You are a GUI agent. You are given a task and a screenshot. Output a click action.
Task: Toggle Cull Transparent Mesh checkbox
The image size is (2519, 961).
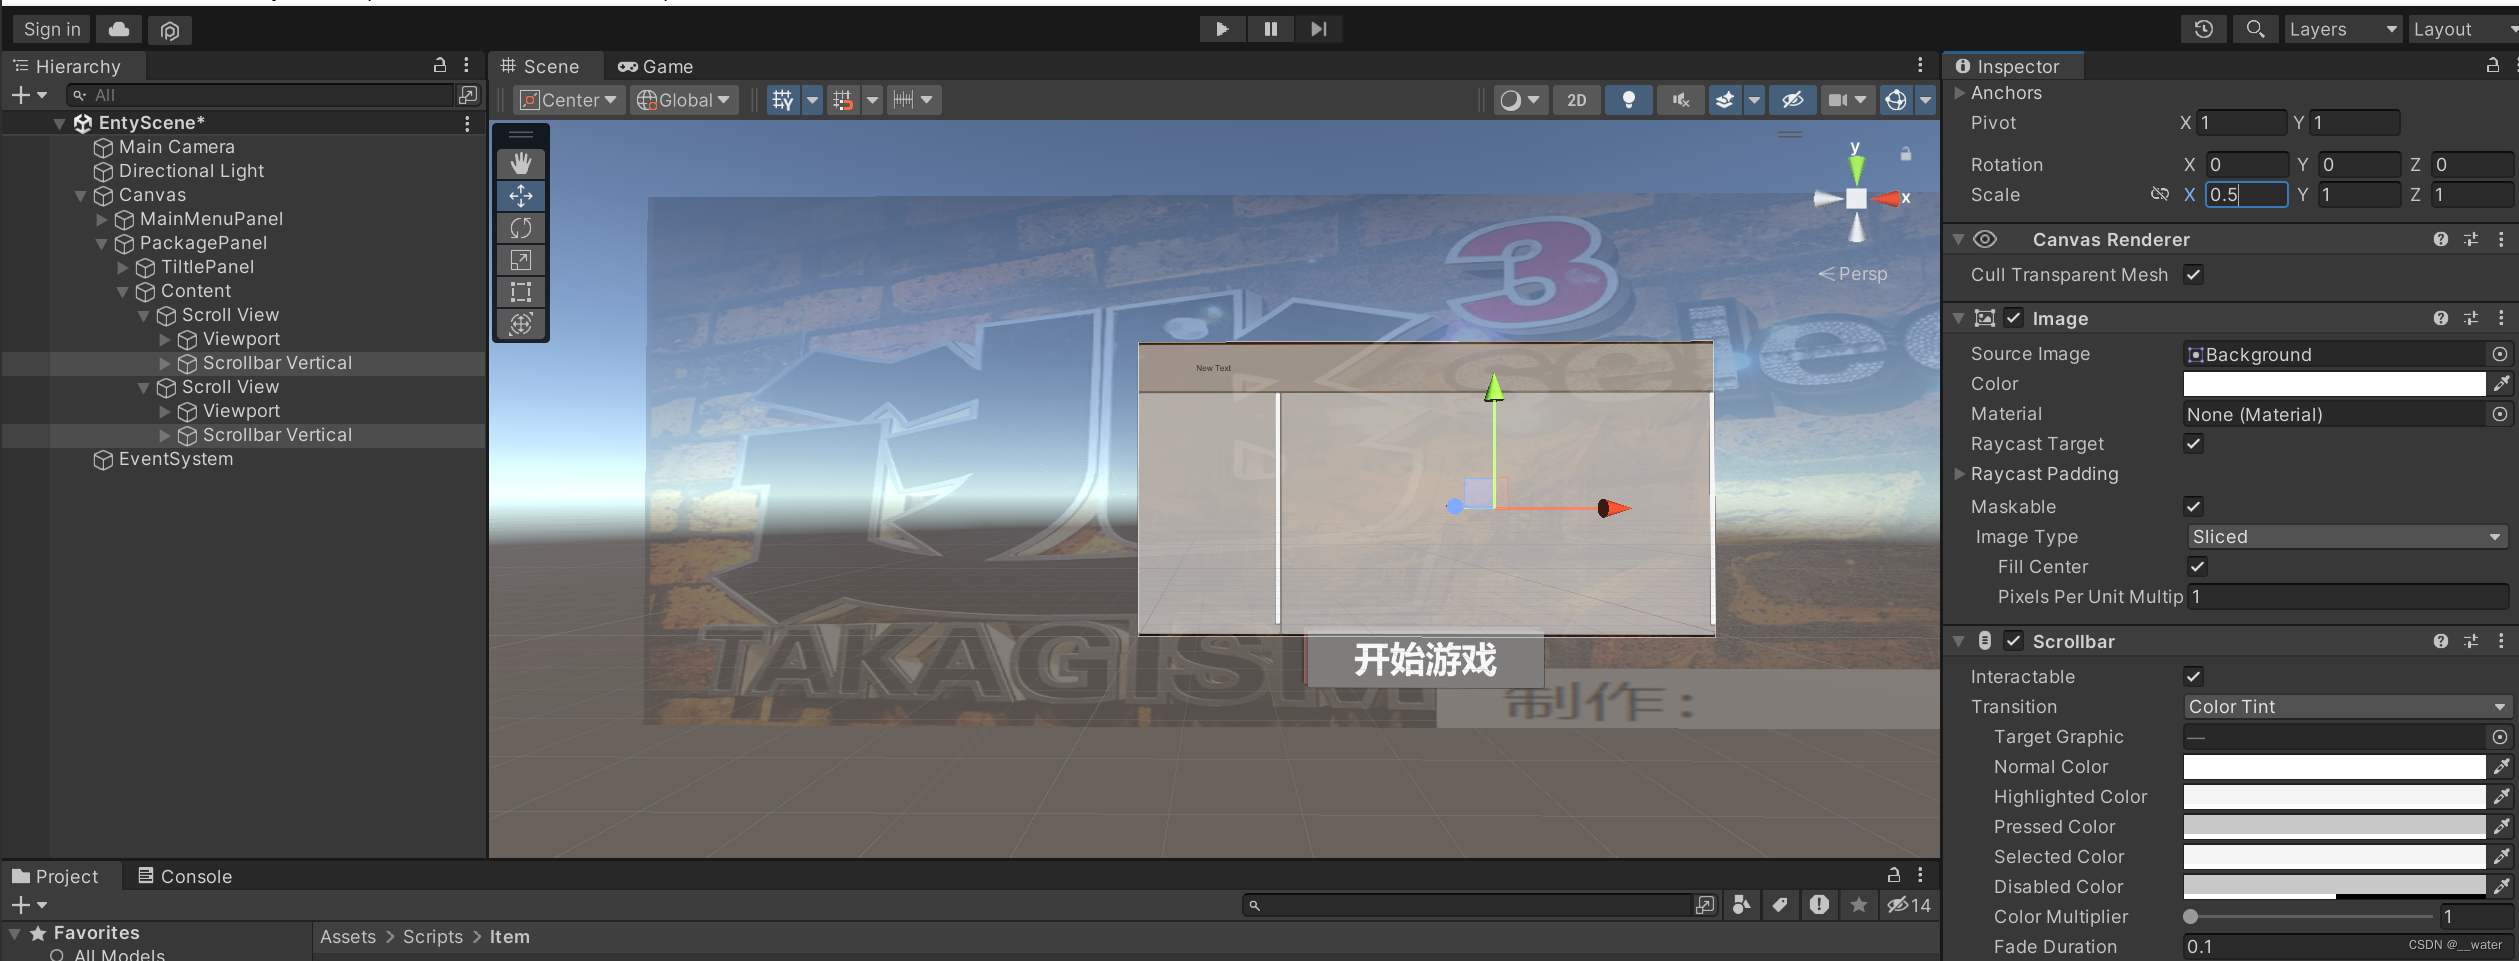(2193, 274)
